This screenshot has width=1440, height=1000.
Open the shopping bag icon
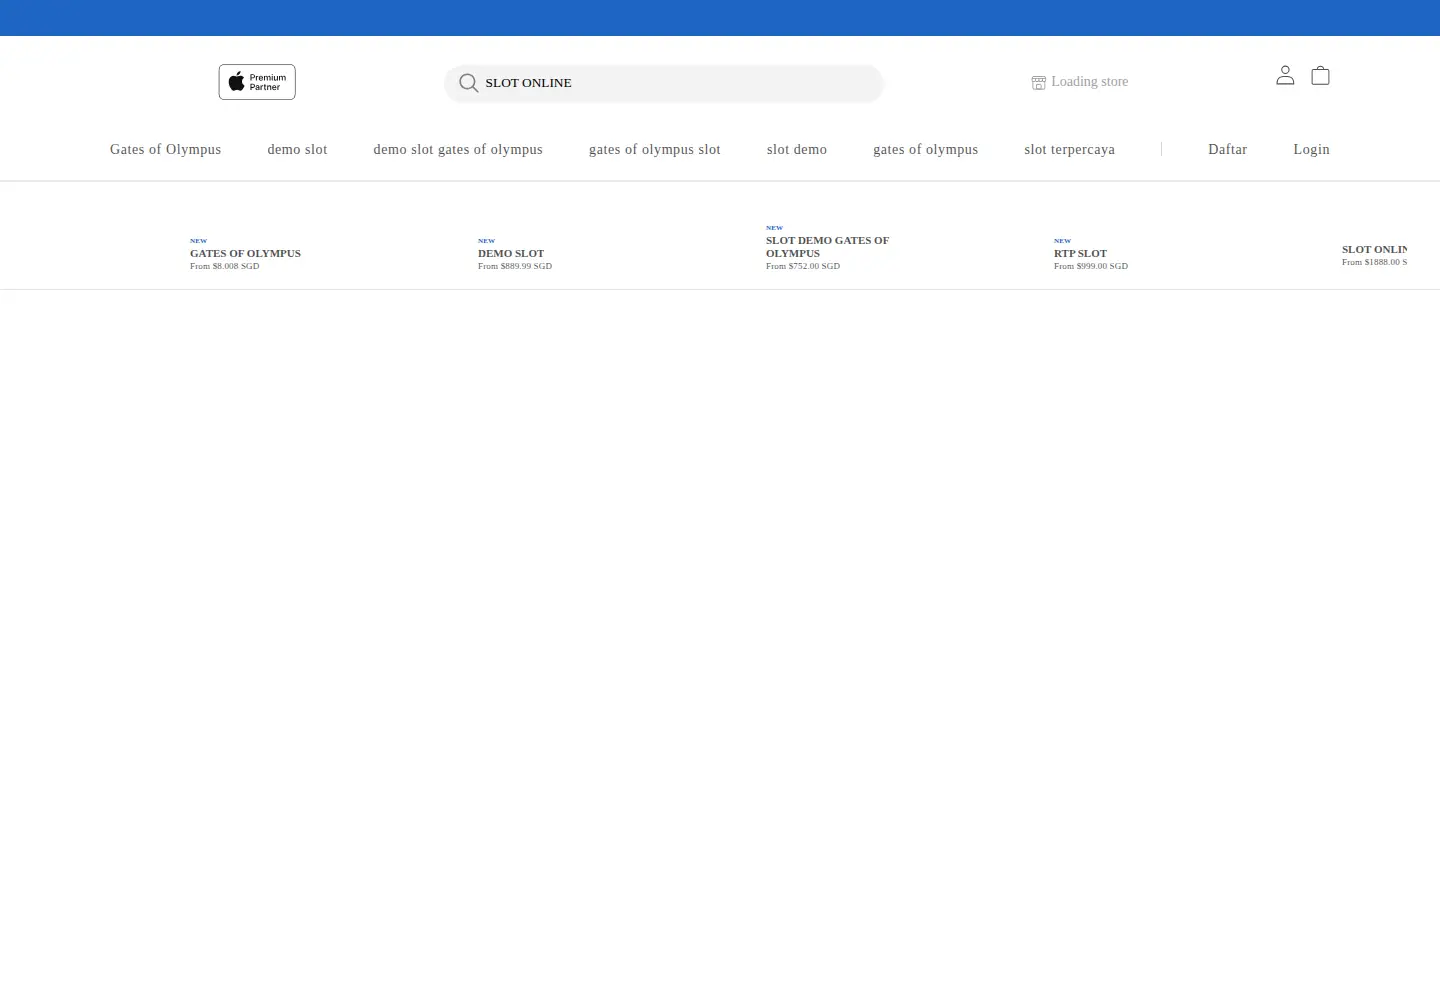coord(1320,75)
